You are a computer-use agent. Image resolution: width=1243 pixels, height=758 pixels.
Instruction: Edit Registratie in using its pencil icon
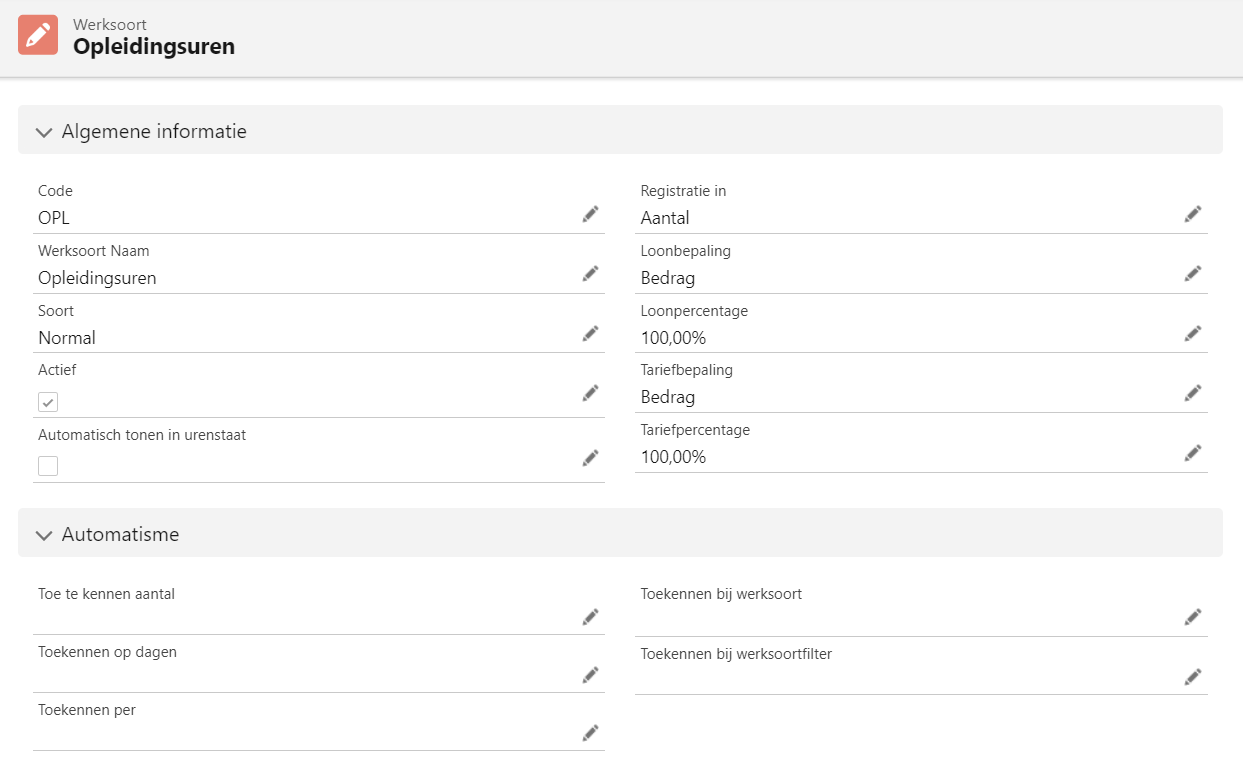[x=1192, y=214]
